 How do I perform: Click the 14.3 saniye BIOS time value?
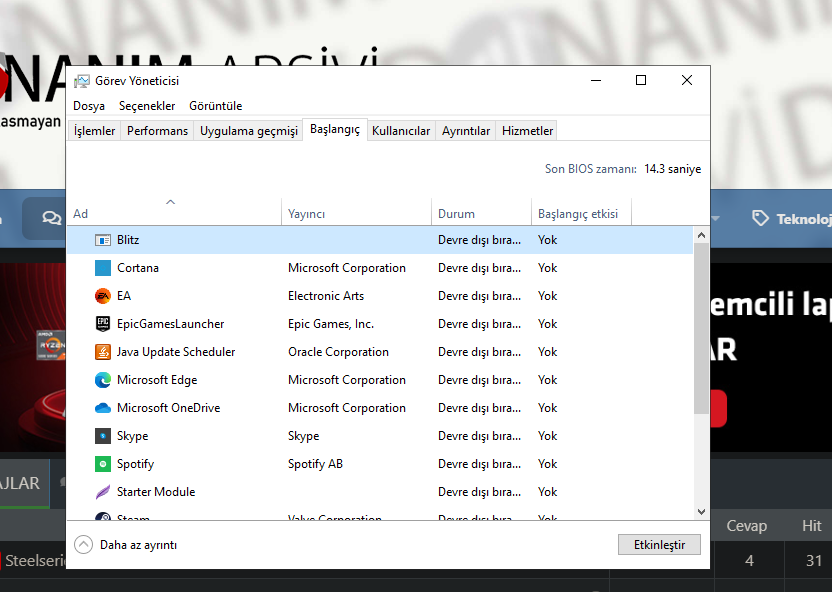tap(672, 169)
